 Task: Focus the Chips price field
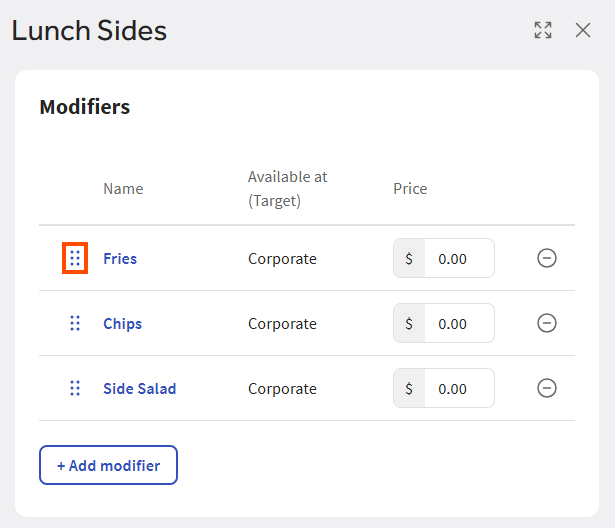[x=458, y=323]
